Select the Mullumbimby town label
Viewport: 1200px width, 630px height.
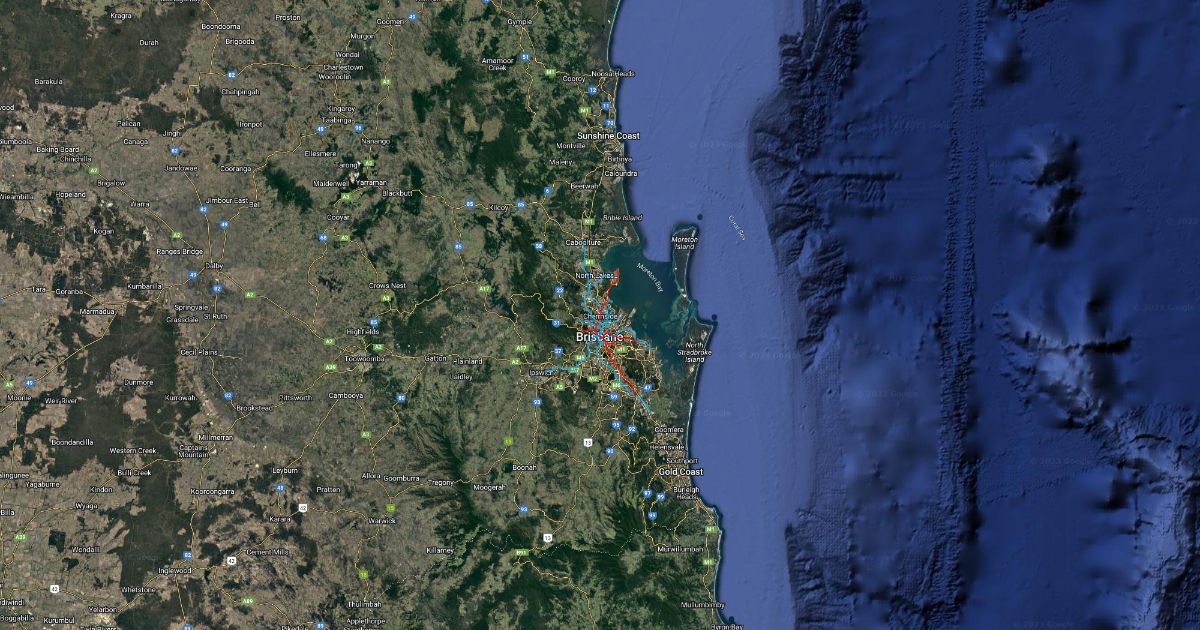coord(702,605)
